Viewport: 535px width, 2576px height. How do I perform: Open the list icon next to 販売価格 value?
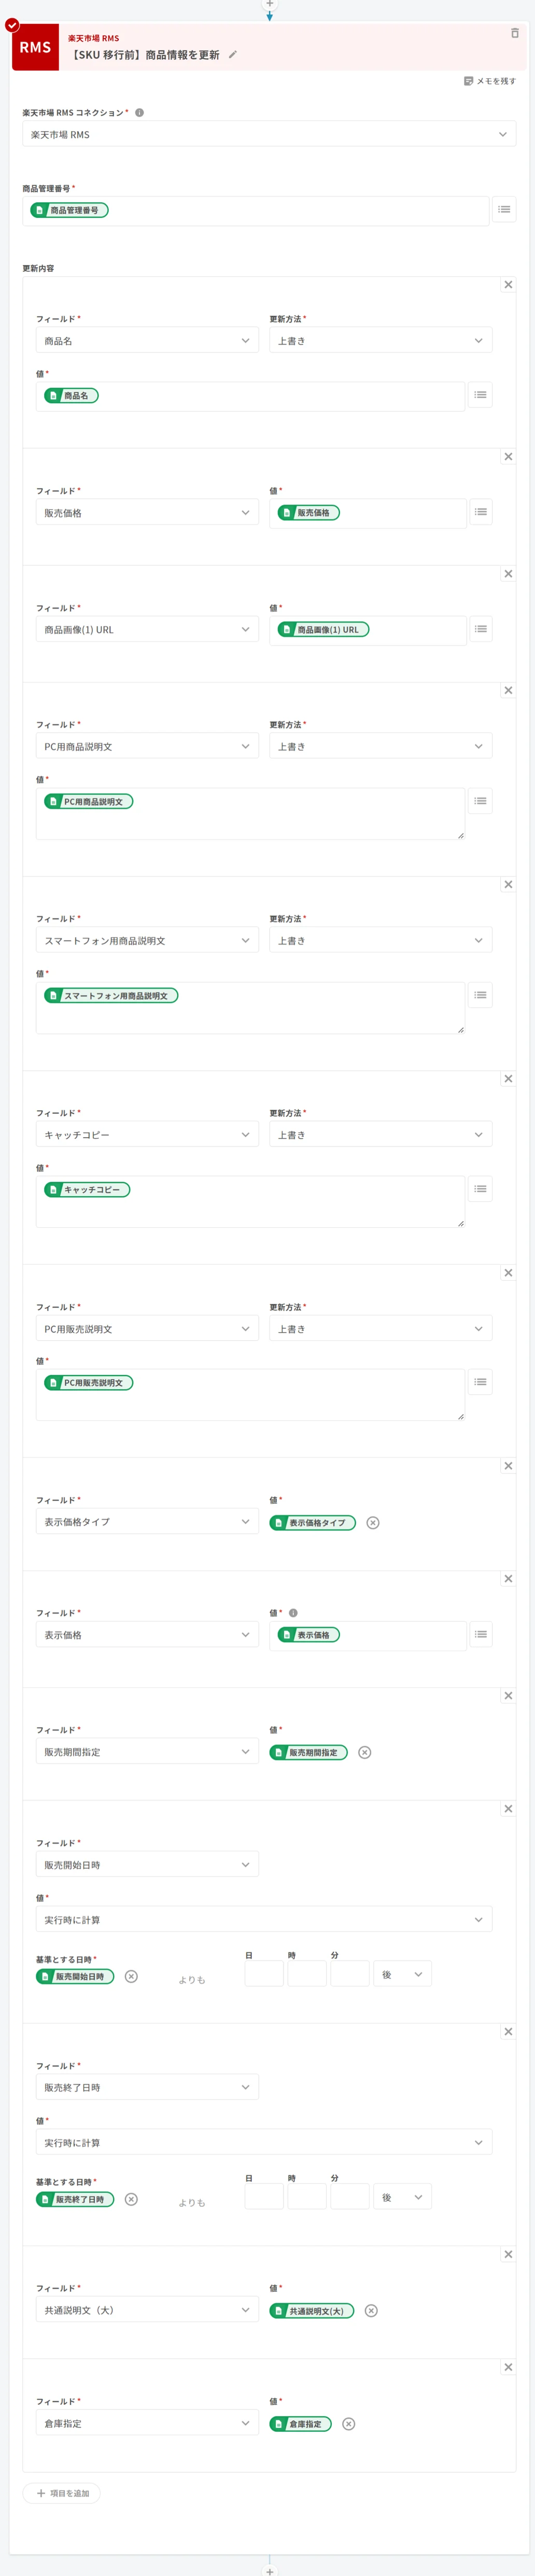click(481, 512)
